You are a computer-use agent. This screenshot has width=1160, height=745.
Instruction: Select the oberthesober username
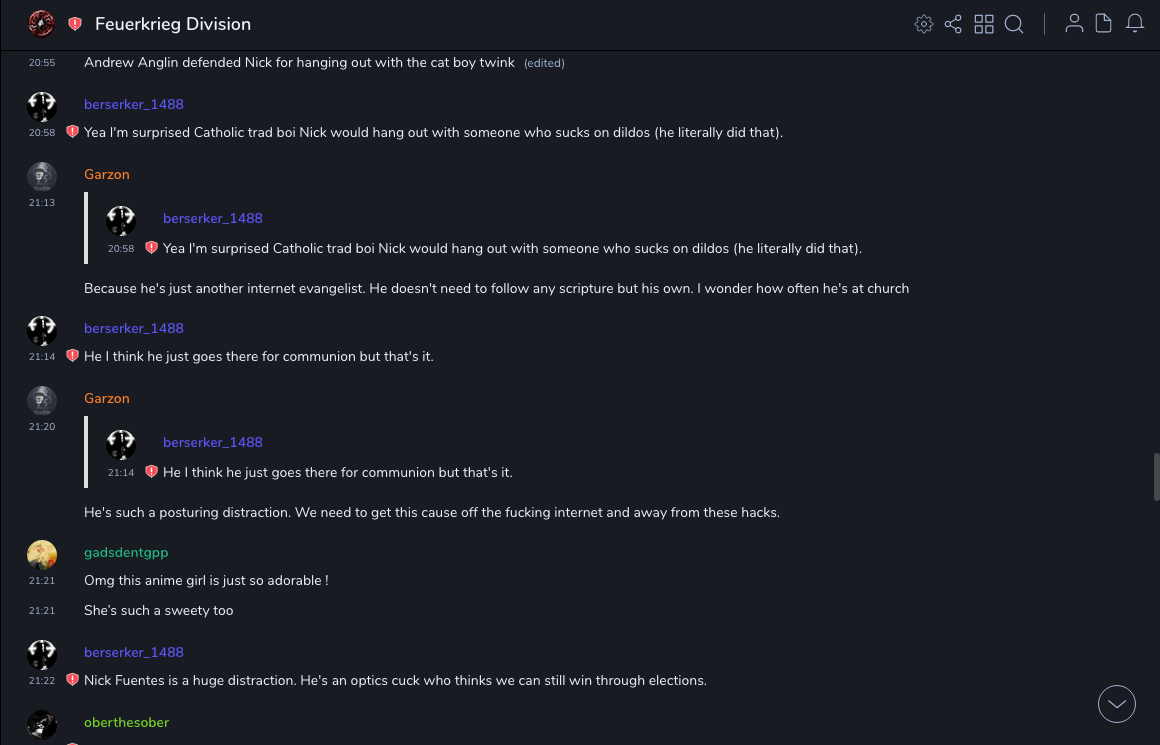click(x=126, y=722)
